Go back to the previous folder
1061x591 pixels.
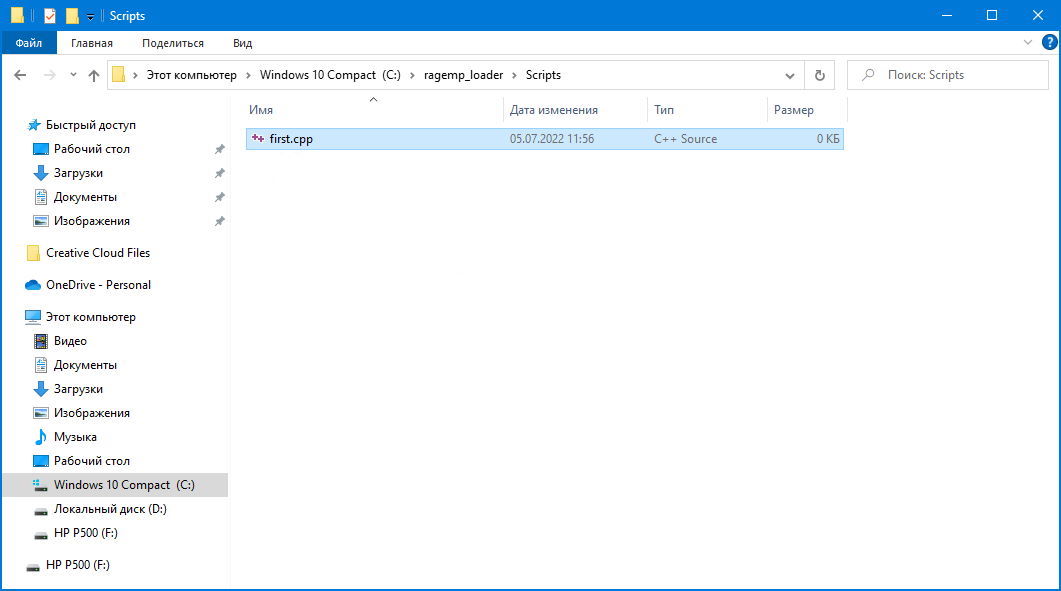click(20, 75)
